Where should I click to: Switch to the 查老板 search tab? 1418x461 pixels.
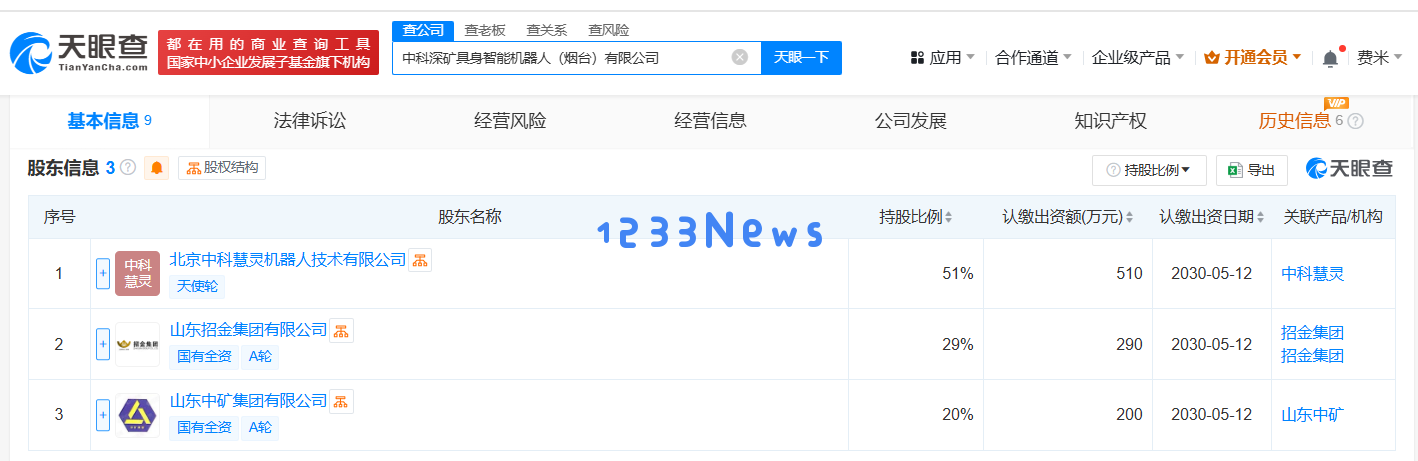click(x=485, y=30)
